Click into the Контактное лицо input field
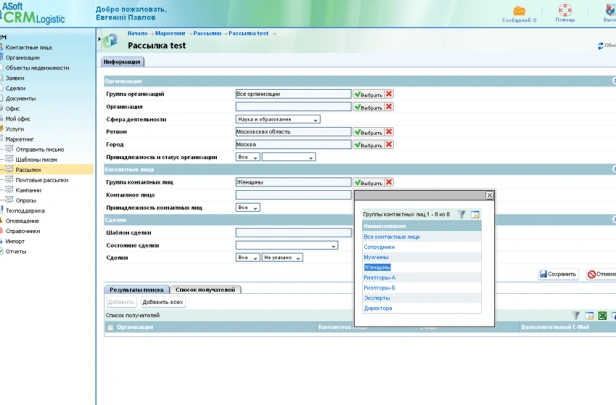The width and height of the screenshot is (616, 405). pyautogui.click(x=293, y=195)
